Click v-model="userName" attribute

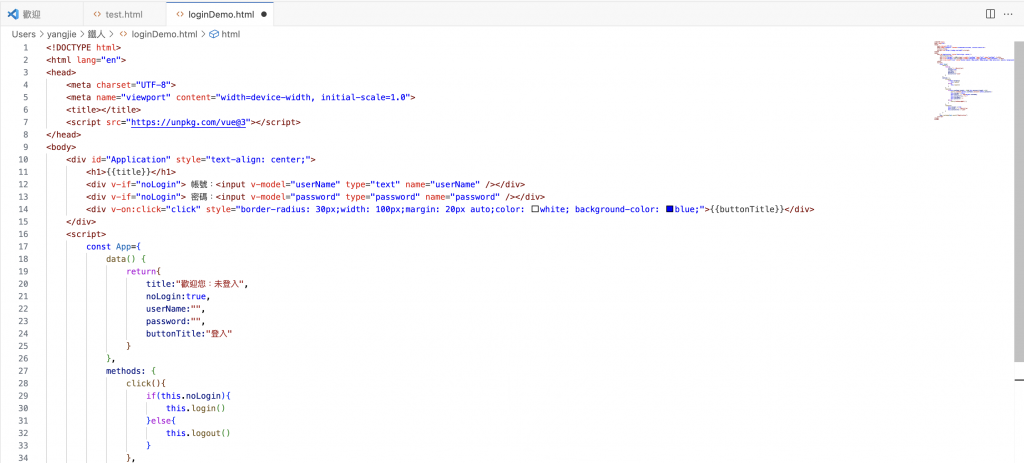[x=296, y=184]
